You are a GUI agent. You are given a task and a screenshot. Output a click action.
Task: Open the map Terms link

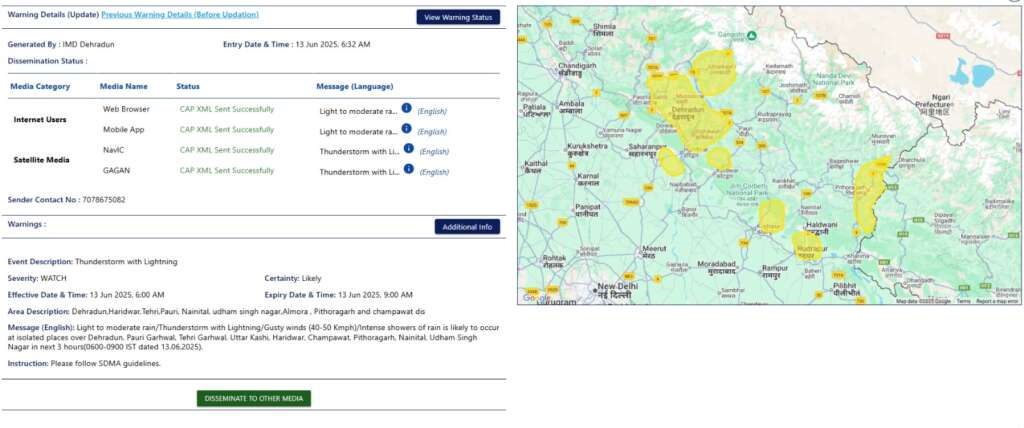click(x=963, y=301)
